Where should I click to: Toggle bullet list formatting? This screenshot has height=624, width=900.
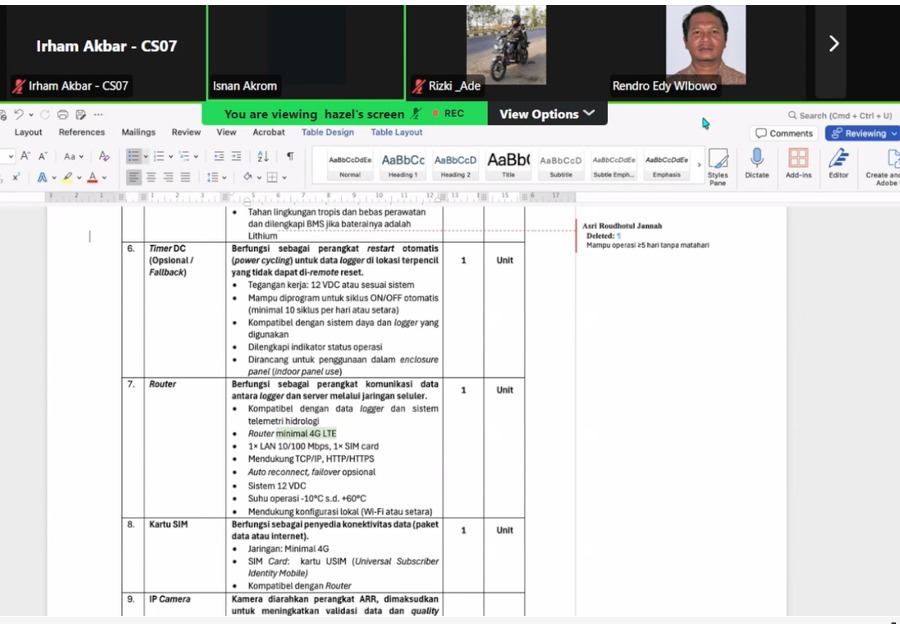[x=134, y=156]
